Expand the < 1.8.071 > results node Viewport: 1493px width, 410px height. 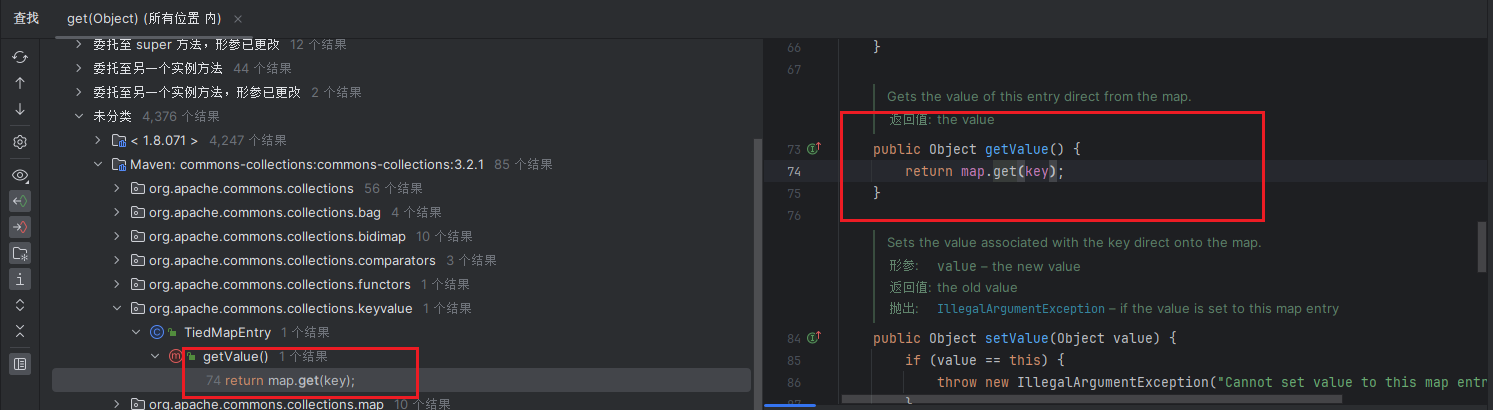[98, 140]
